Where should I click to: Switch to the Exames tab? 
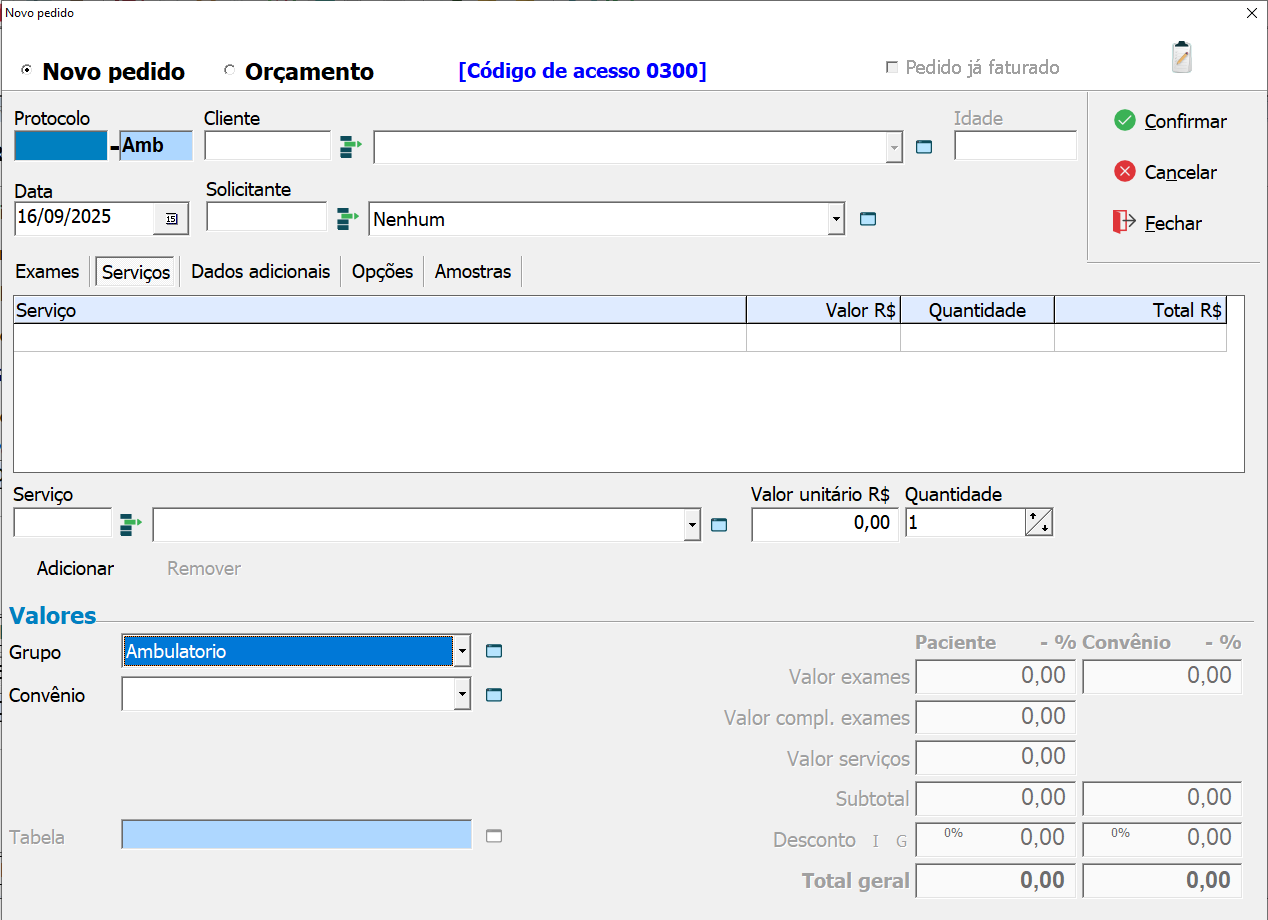point(47,271)
